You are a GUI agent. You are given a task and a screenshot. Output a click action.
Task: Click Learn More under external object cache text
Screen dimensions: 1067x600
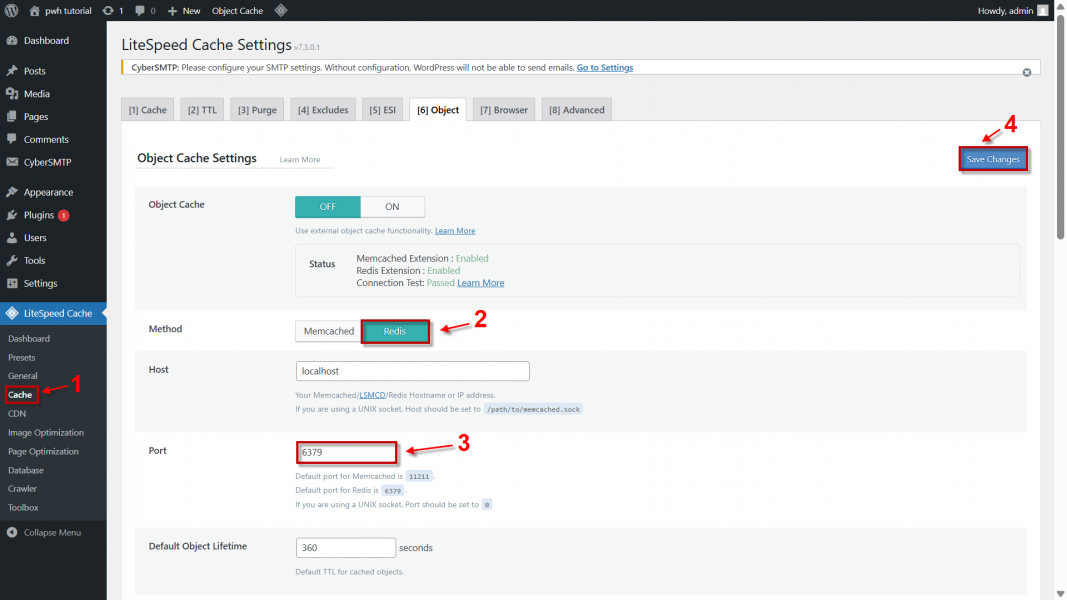(x=455, y=231)
